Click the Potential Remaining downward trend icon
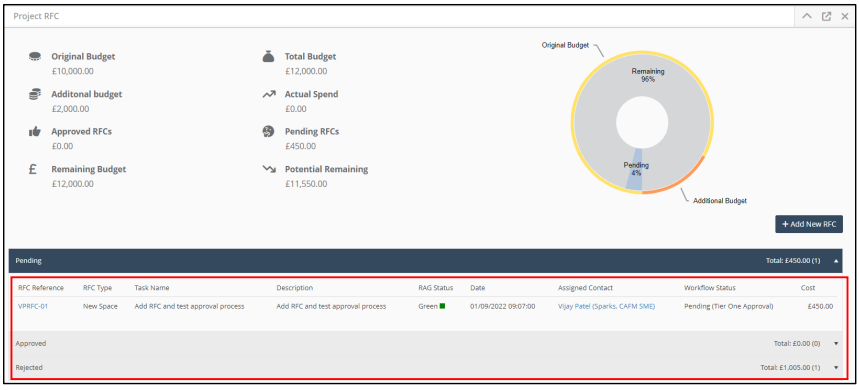This screenshot has height=390, width=859. 268,169
